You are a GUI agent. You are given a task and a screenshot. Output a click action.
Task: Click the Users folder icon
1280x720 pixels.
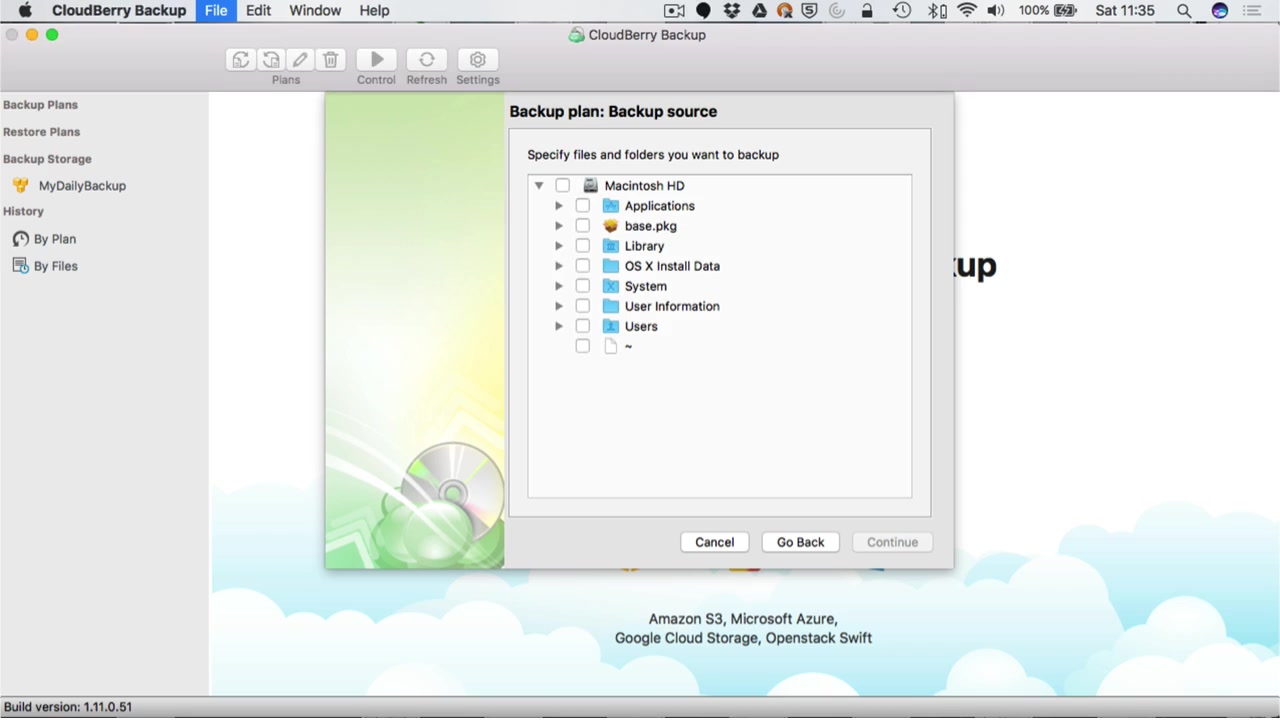[x=611, y=326]
